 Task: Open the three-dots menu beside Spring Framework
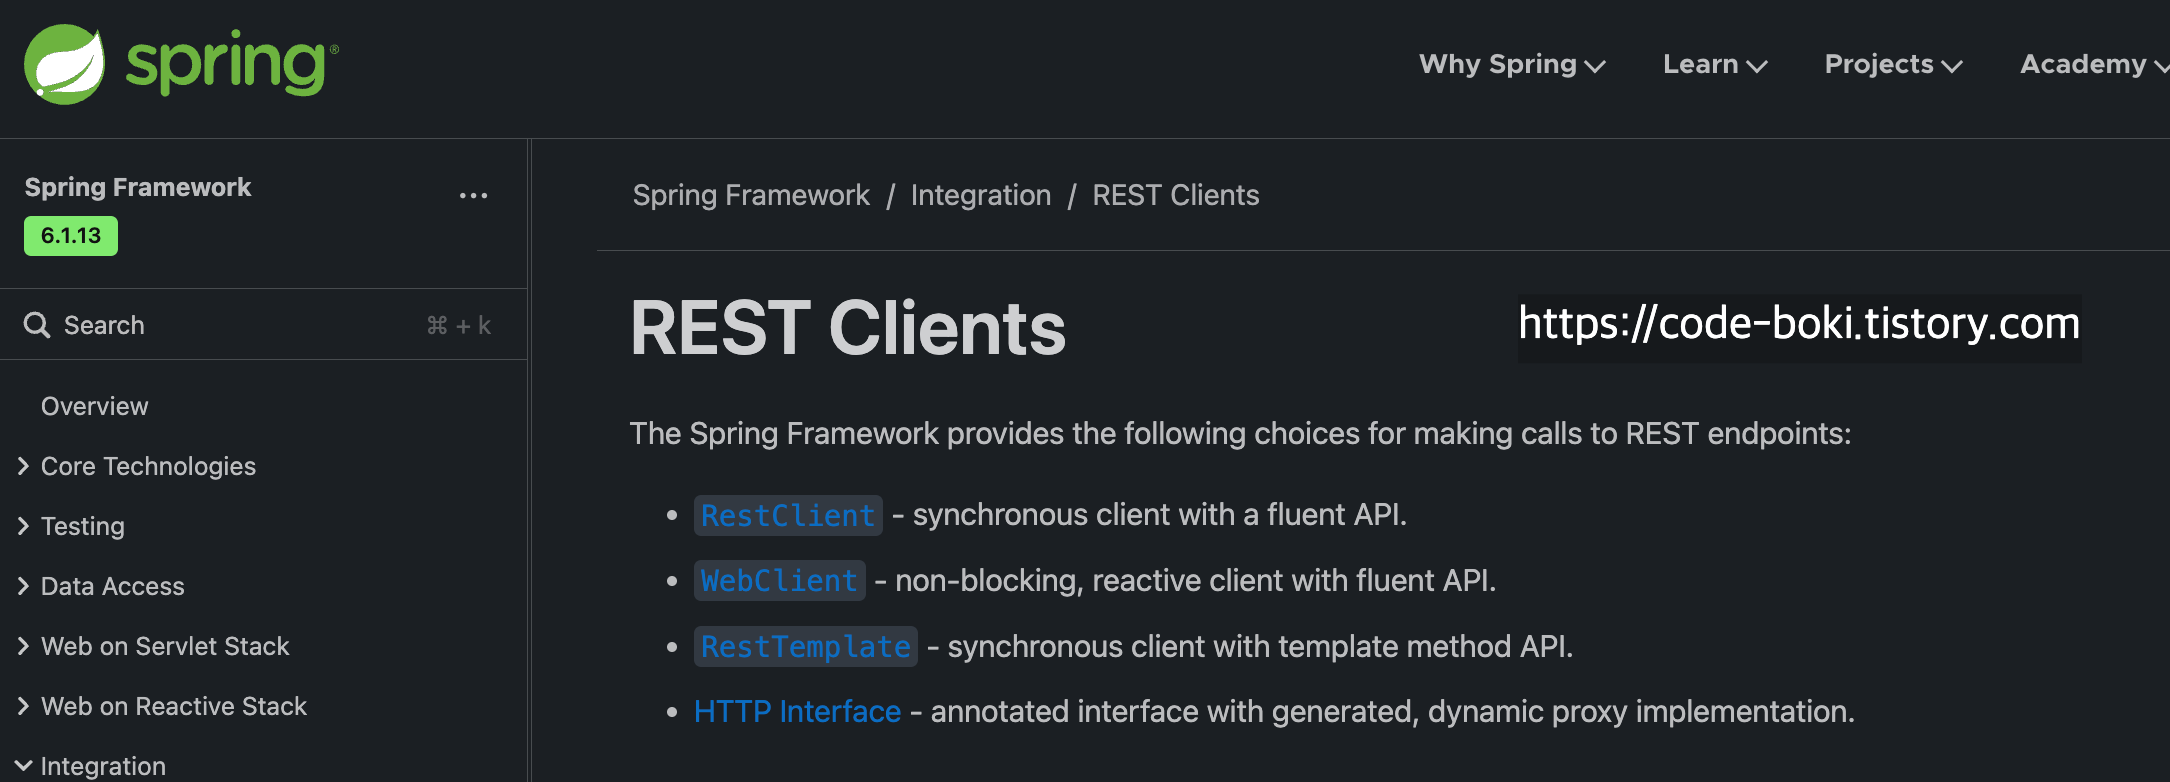[x=473, y=196]
